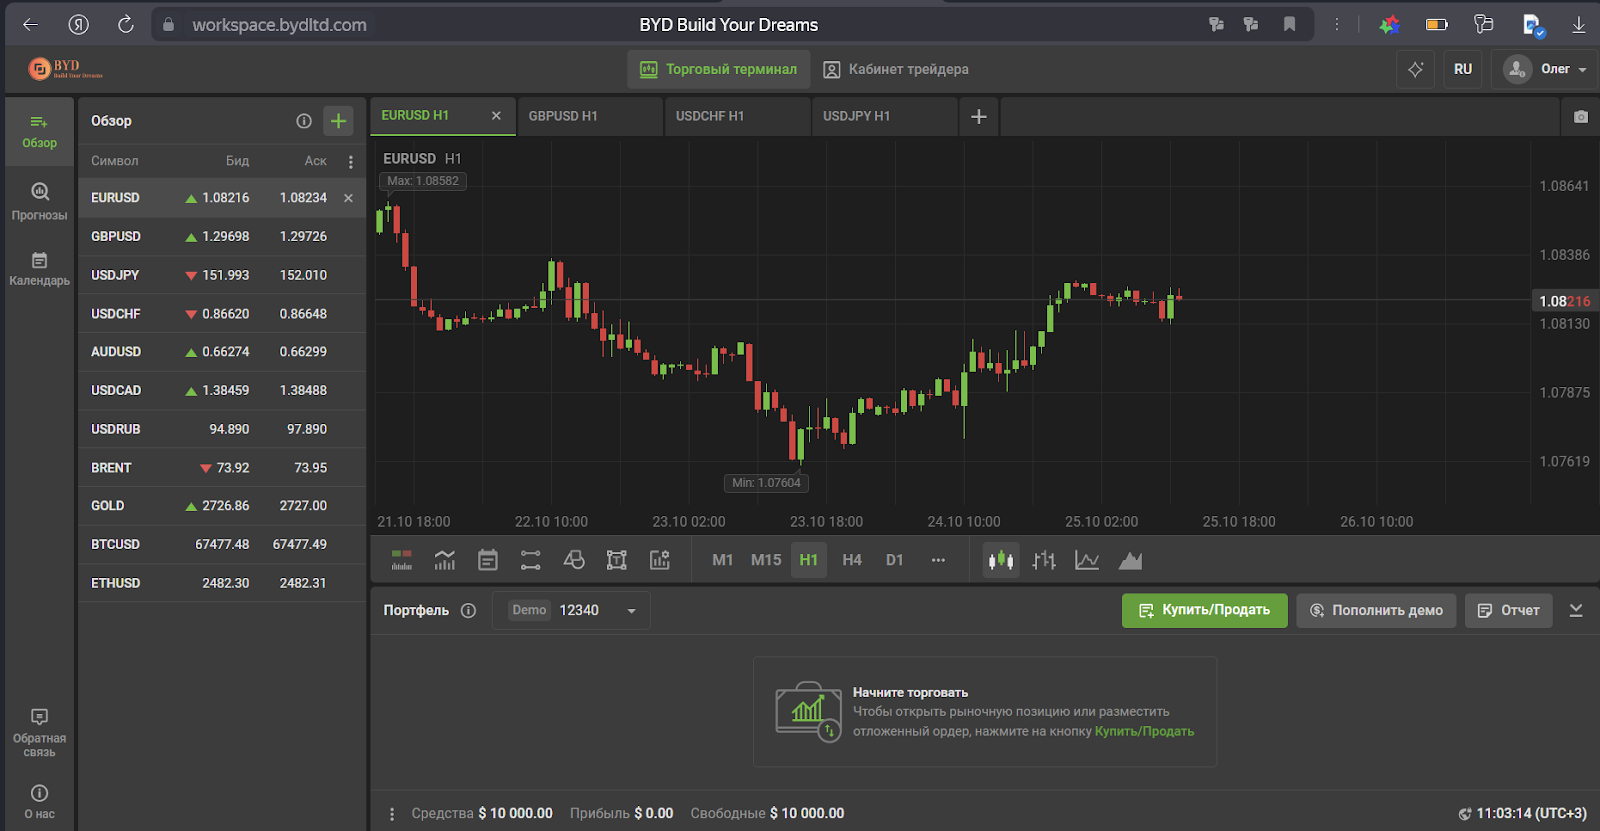Add a symbol with the green plus button
1600x831 pixels.
pyautogui.click(x=338, y=121)
